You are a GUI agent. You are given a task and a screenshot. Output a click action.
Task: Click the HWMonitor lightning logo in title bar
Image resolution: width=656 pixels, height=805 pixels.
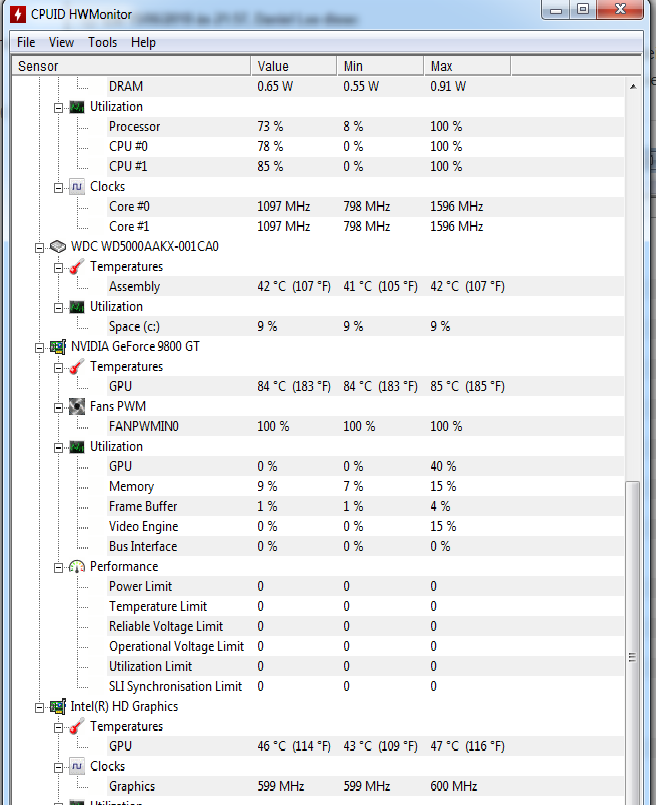pos(17,14)
